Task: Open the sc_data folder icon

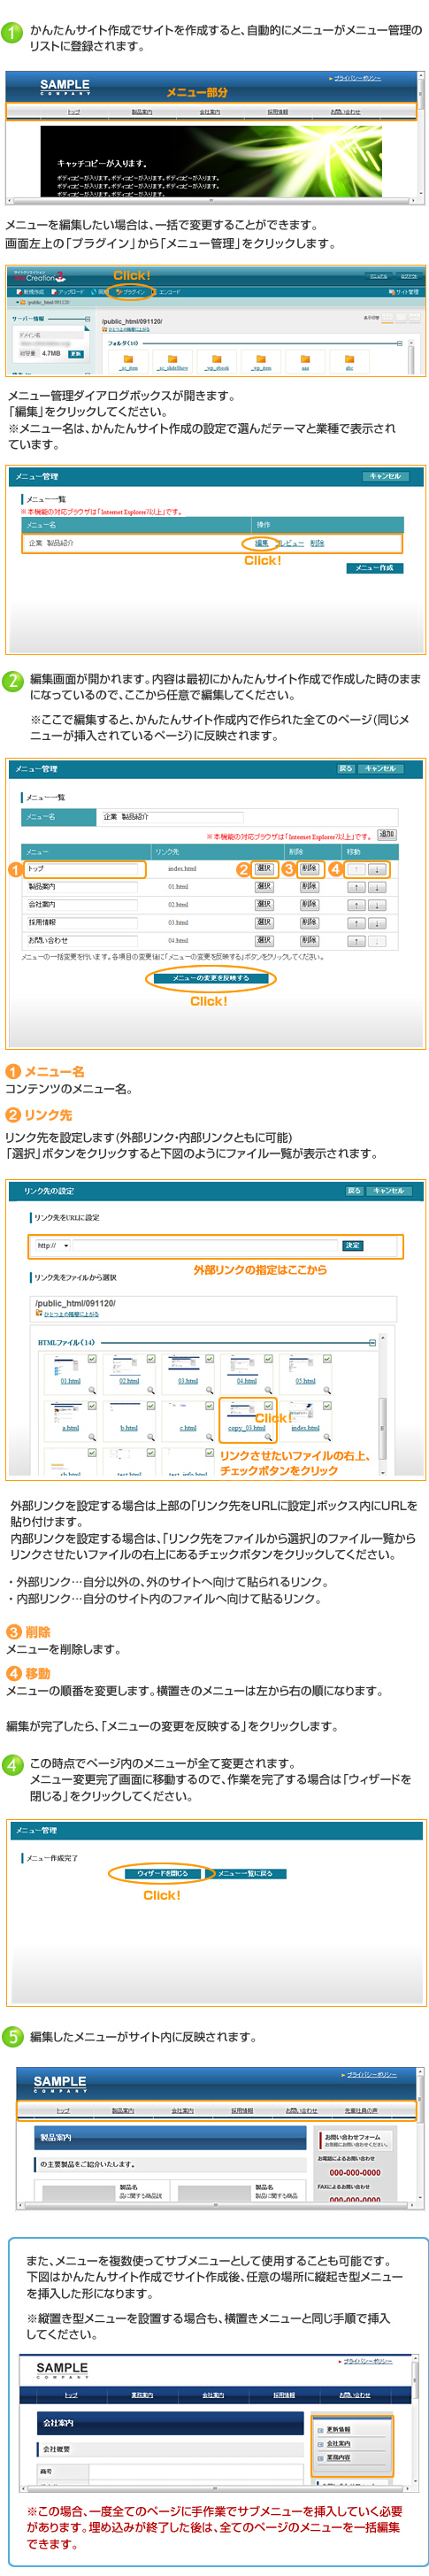Action: point(128,358)
